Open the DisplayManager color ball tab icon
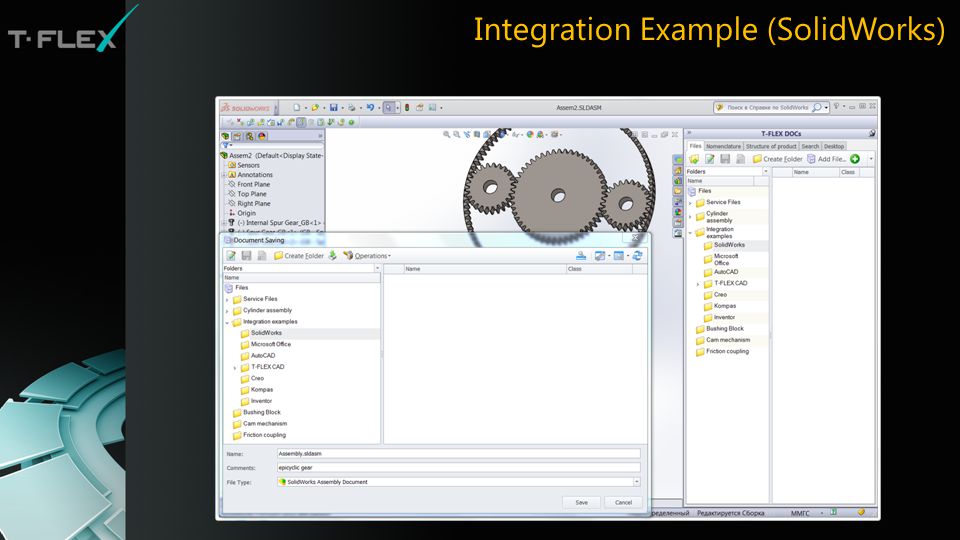Image resolution: width=960 pixels, height=540 pixels. coord(262,136)
